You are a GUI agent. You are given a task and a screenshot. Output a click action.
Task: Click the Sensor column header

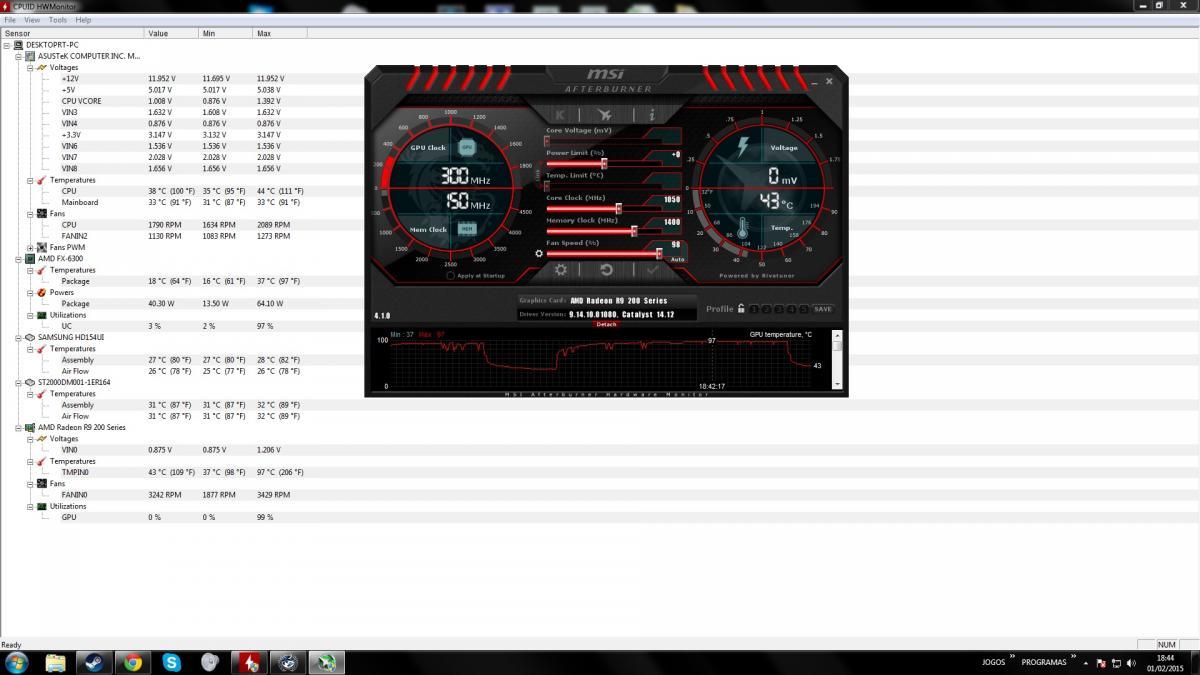[72, 34]
